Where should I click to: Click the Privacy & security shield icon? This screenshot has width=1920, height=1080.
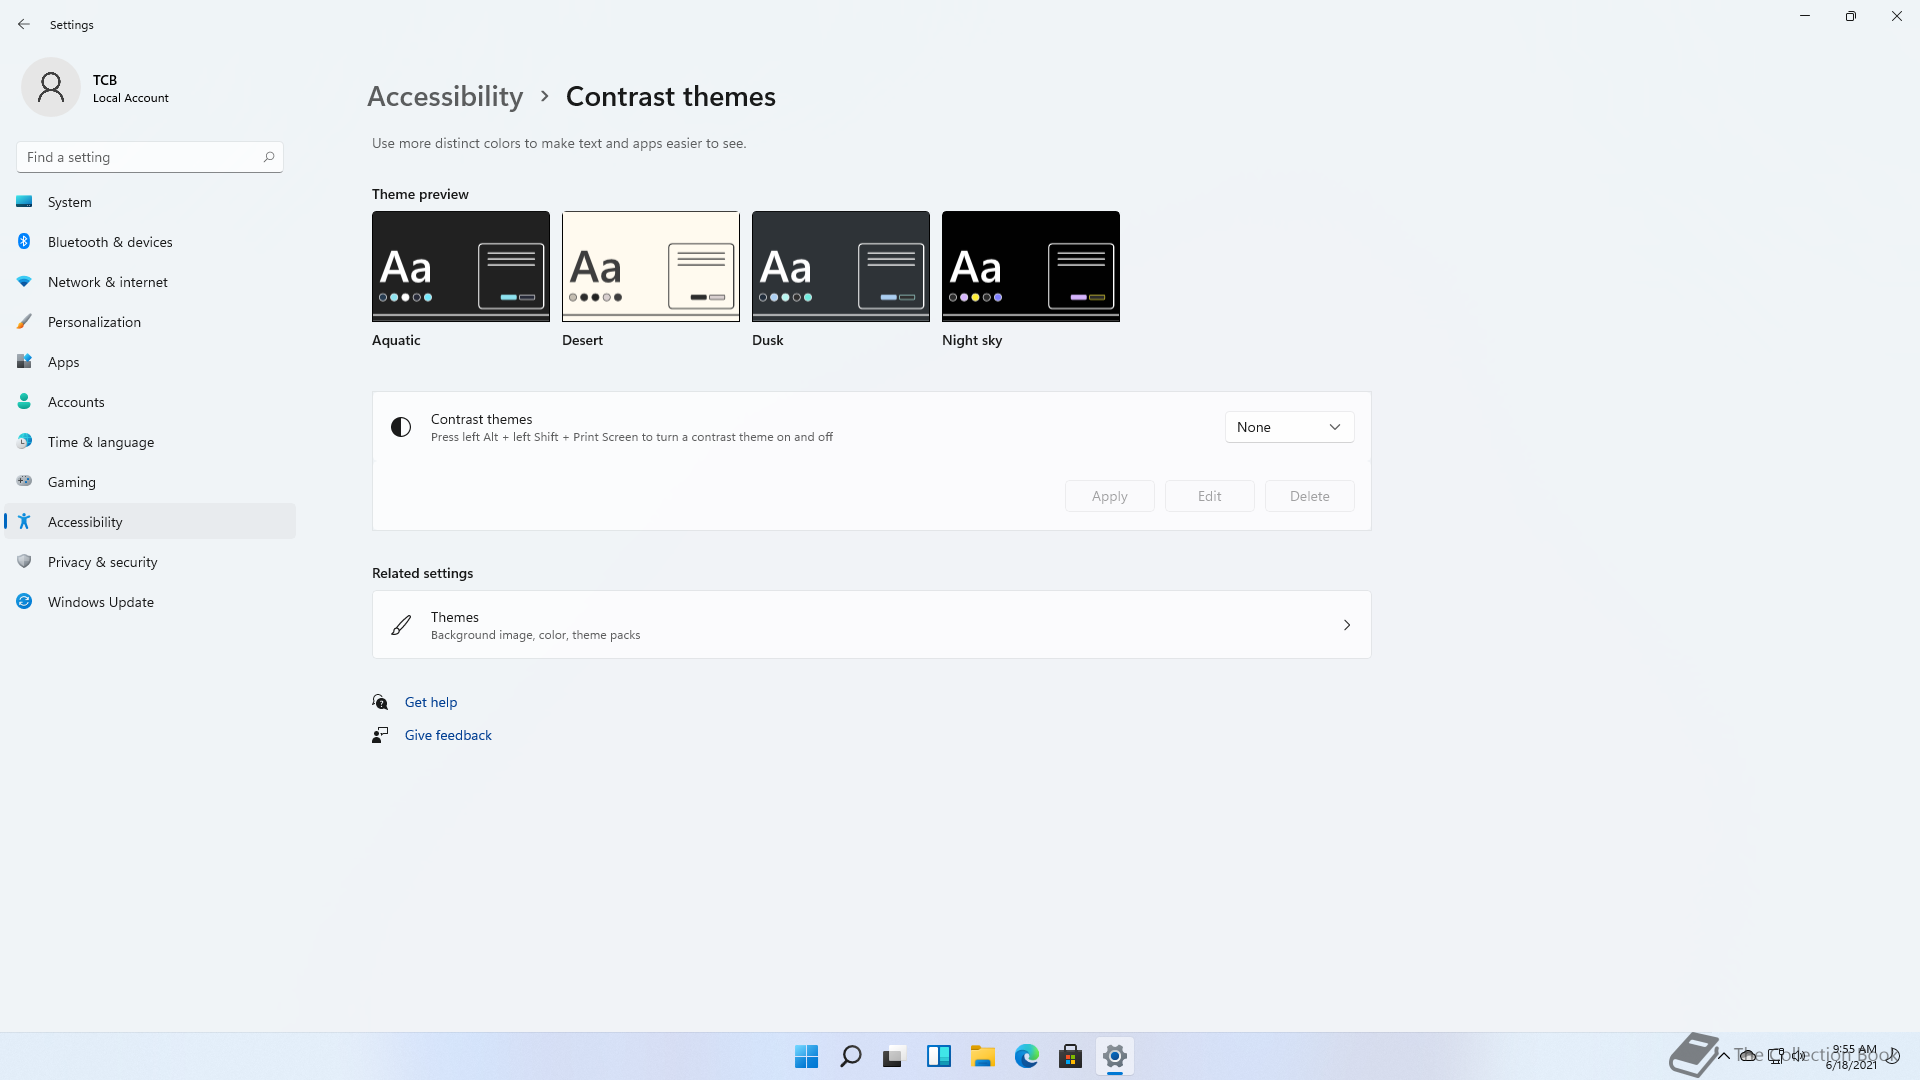coord(24,562)
